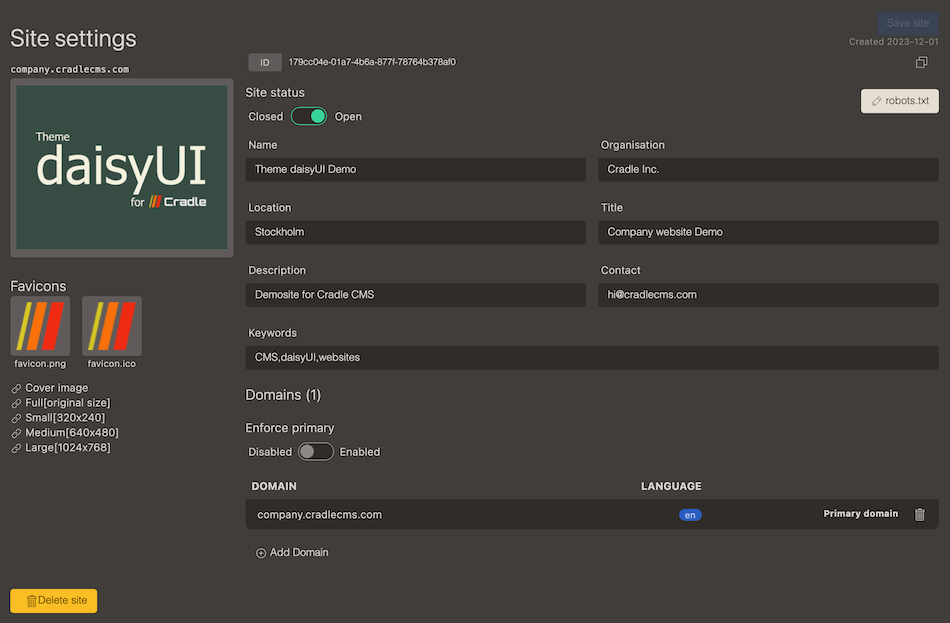This screenshot has height=623, width=950.
Task: Open the Cover image link
Action: pos(50,388)
